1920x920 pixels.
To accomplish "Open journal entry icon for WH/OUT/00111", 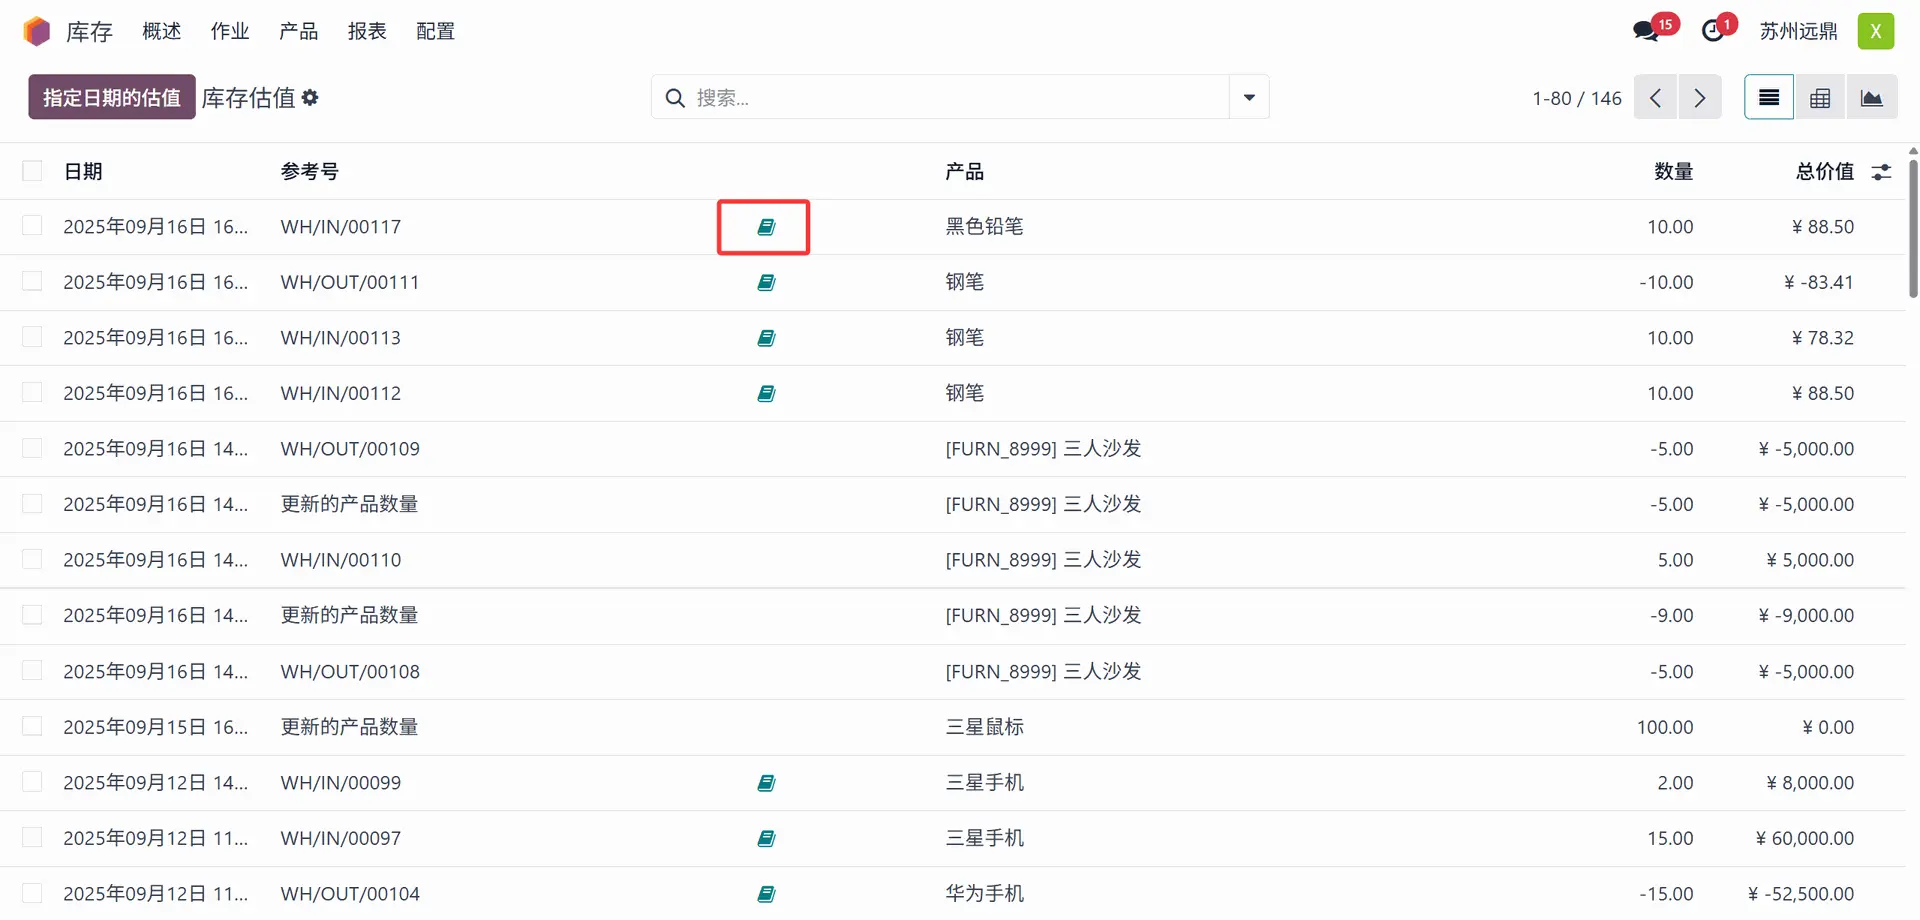I will (766, 283).
